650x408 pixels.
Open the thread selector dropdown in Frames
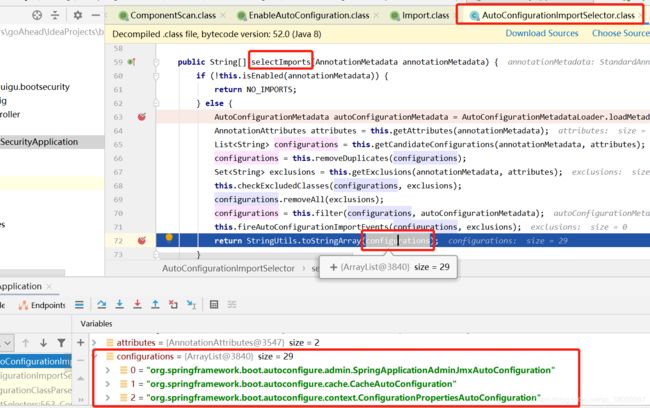[x=7, y=343]
